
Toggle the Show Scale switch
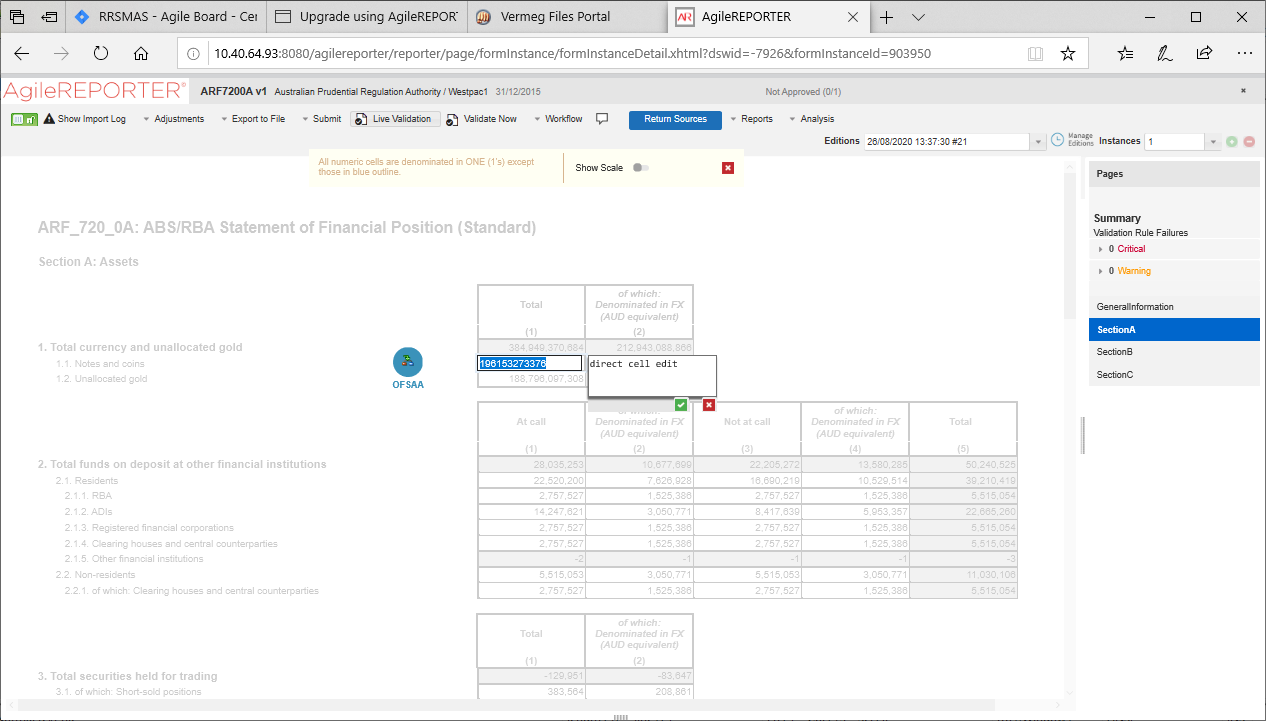click(x=641, y=168)
